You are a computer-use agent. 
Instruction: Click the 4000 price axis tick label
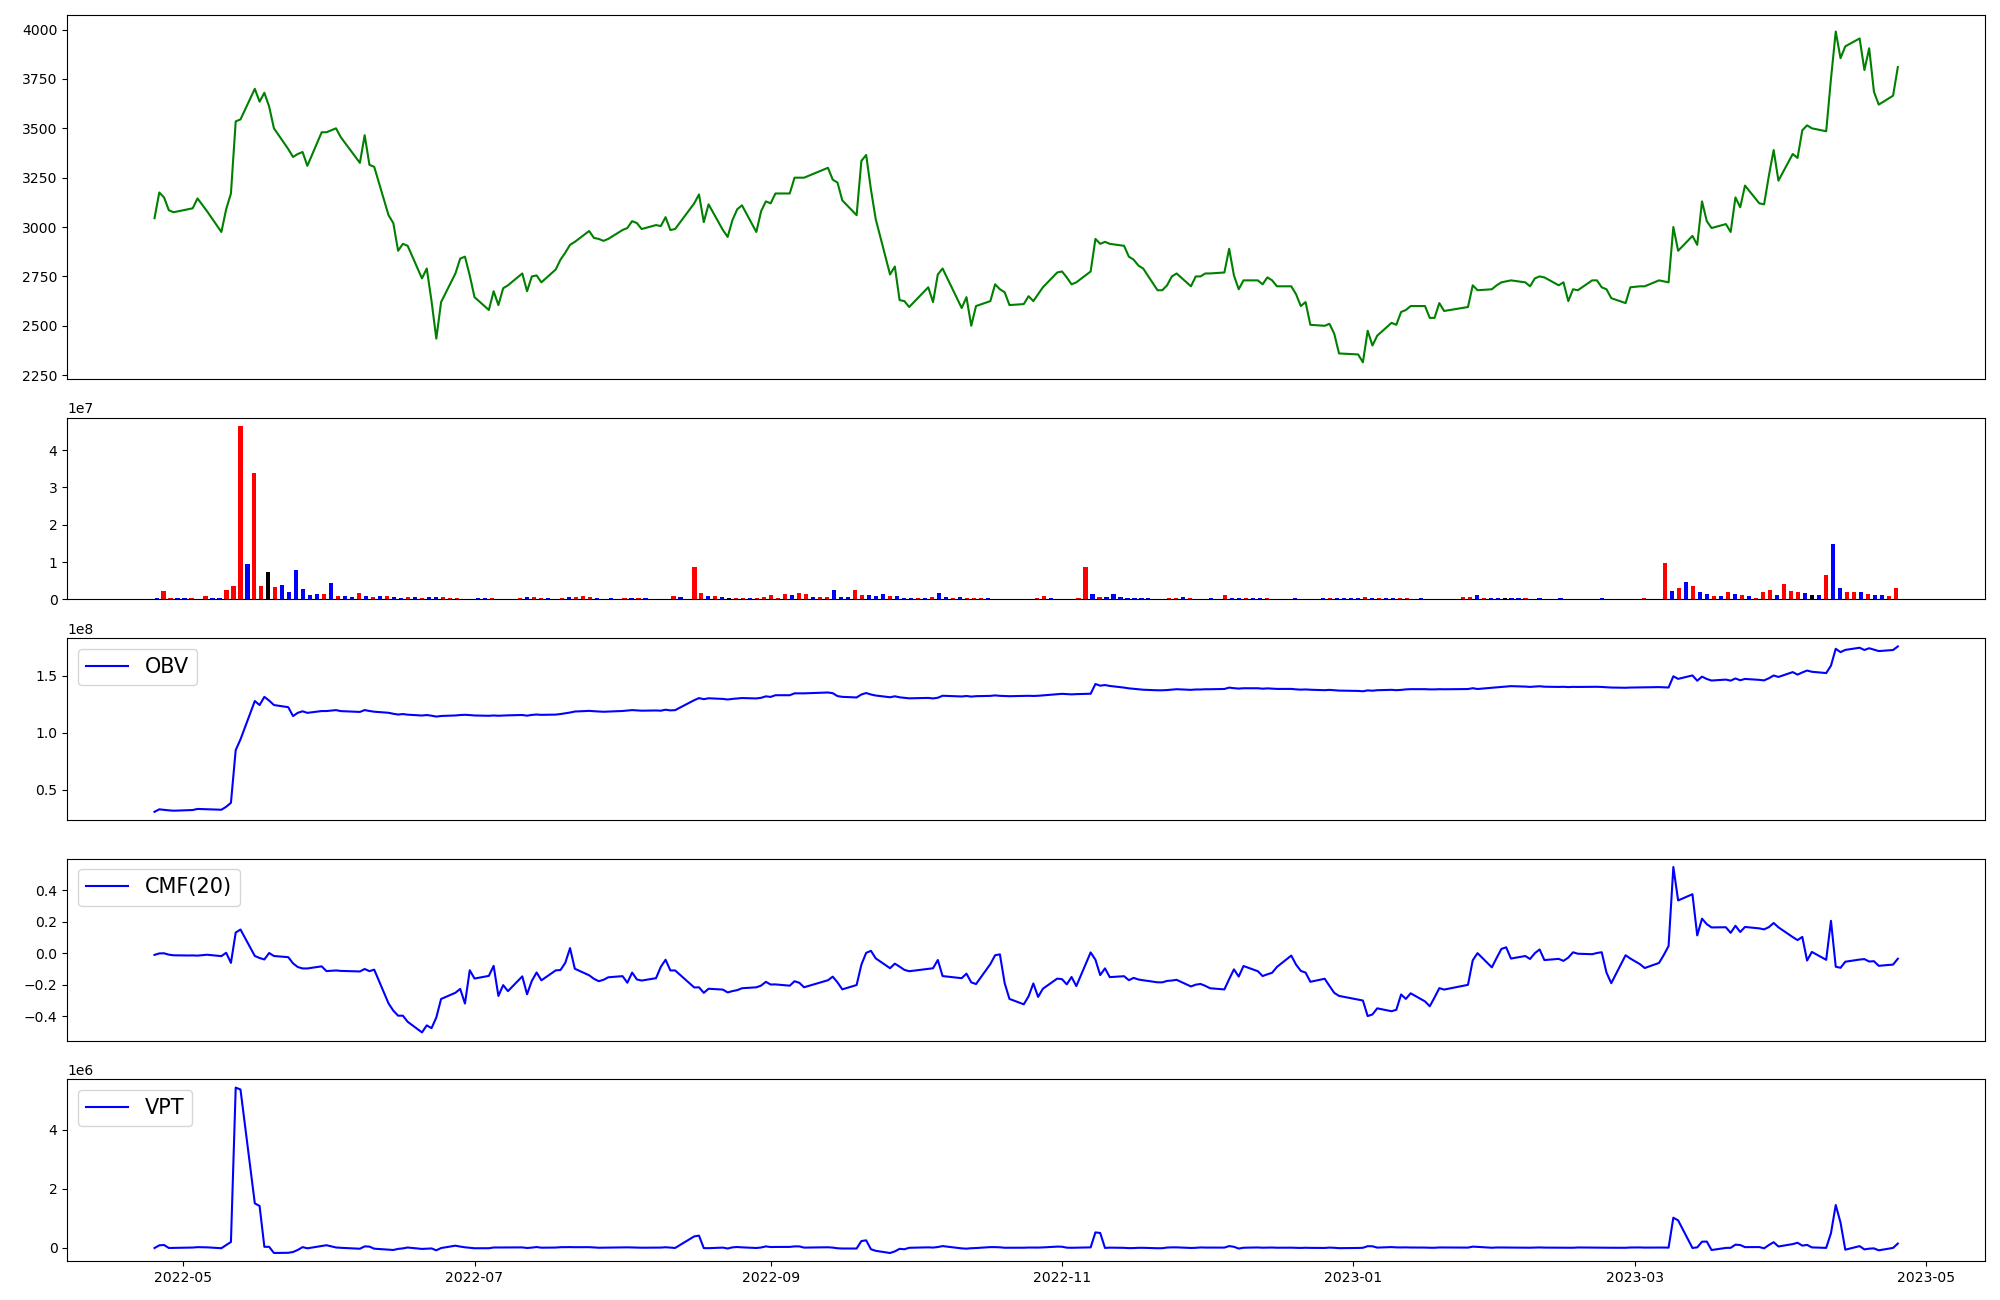point(40,30)
